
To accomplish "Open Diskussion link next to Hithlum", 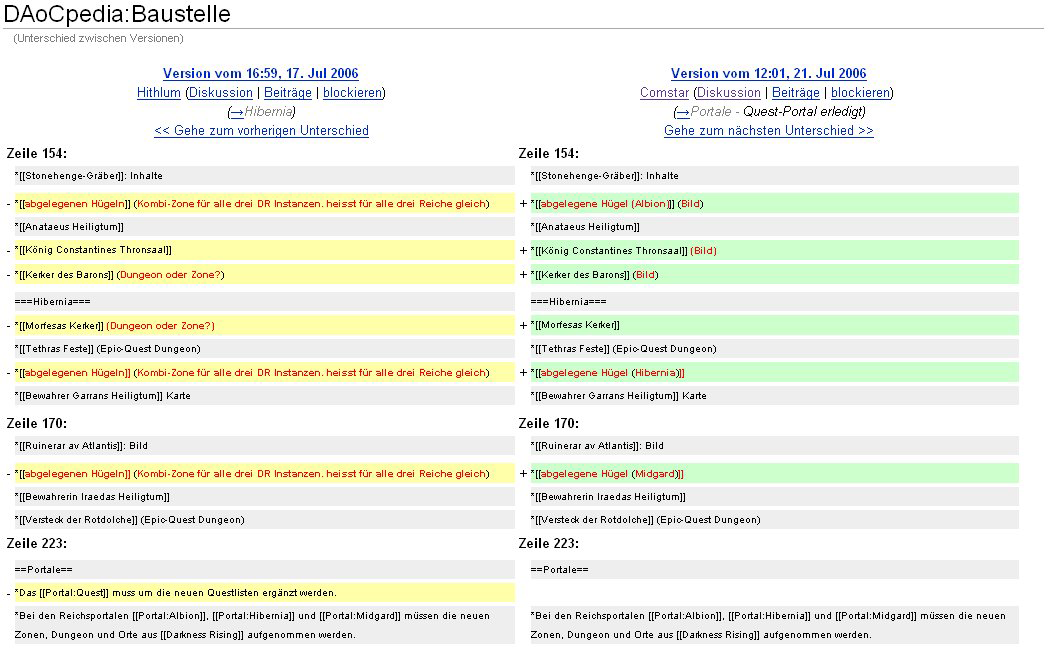I will tap(221, 92).
